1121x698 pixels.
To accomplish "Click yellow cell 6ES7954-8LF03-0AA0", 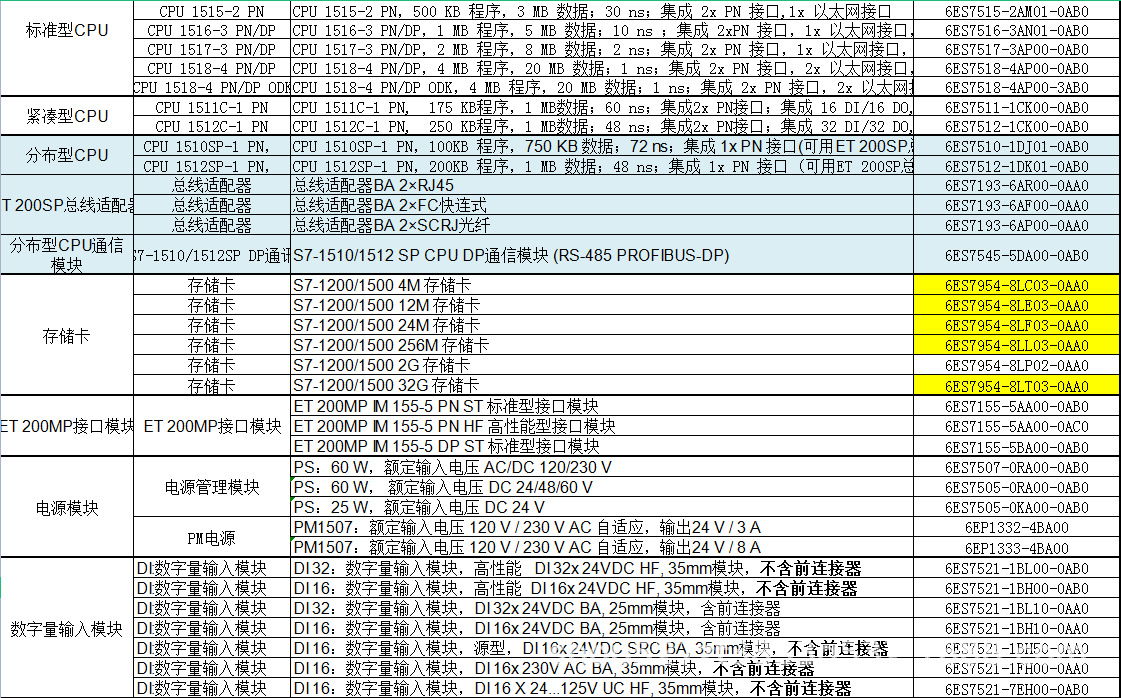I will (x=1017, y=325).
